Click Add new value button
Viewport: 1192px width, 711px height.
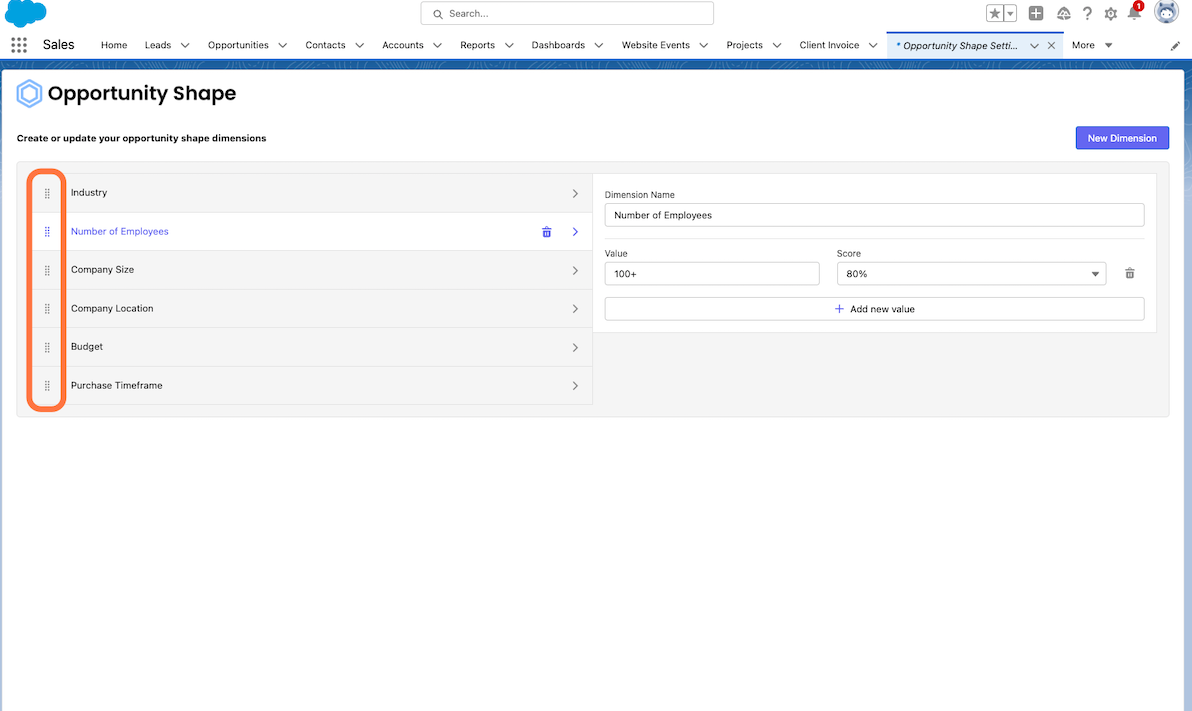pos(874,309)
